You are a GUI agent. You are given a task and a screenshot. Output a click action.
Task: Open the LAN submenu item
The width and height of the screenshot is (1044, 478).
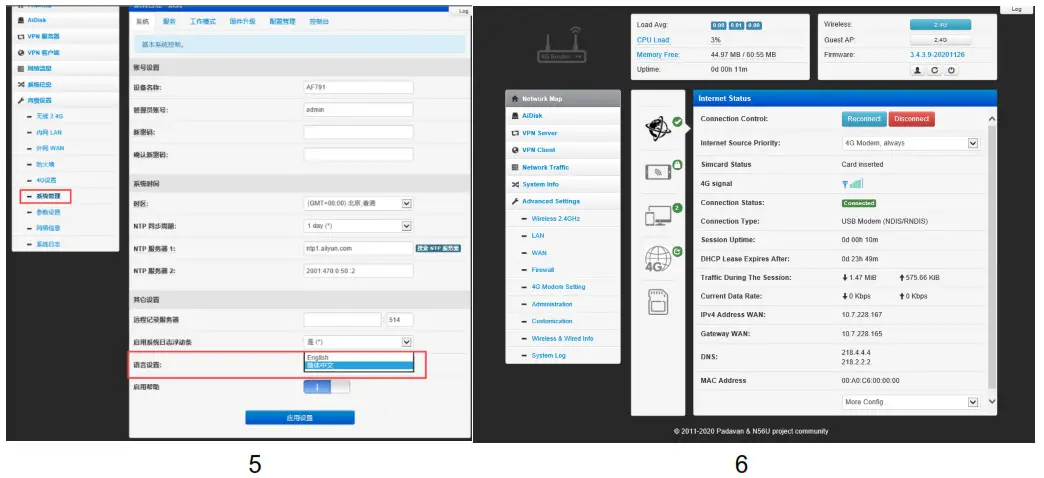click(x=537, y=236)
